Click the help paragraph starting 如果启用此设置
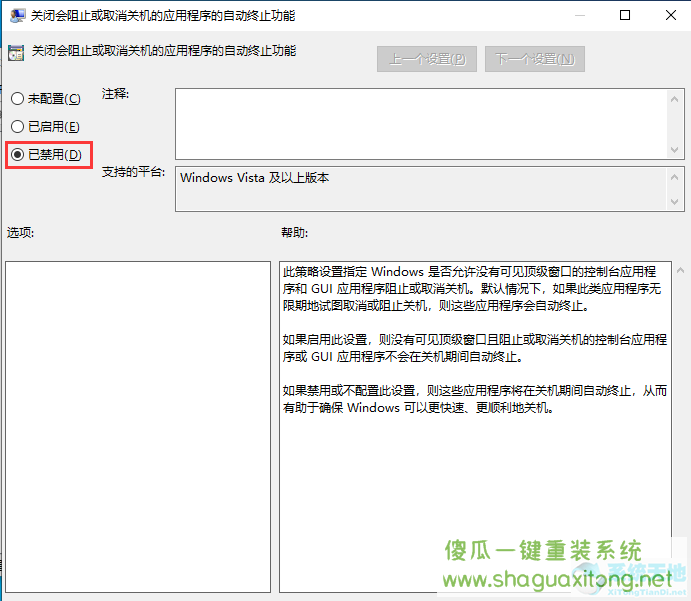This screenshot has height=601, width=691. (x=475, y=348)
